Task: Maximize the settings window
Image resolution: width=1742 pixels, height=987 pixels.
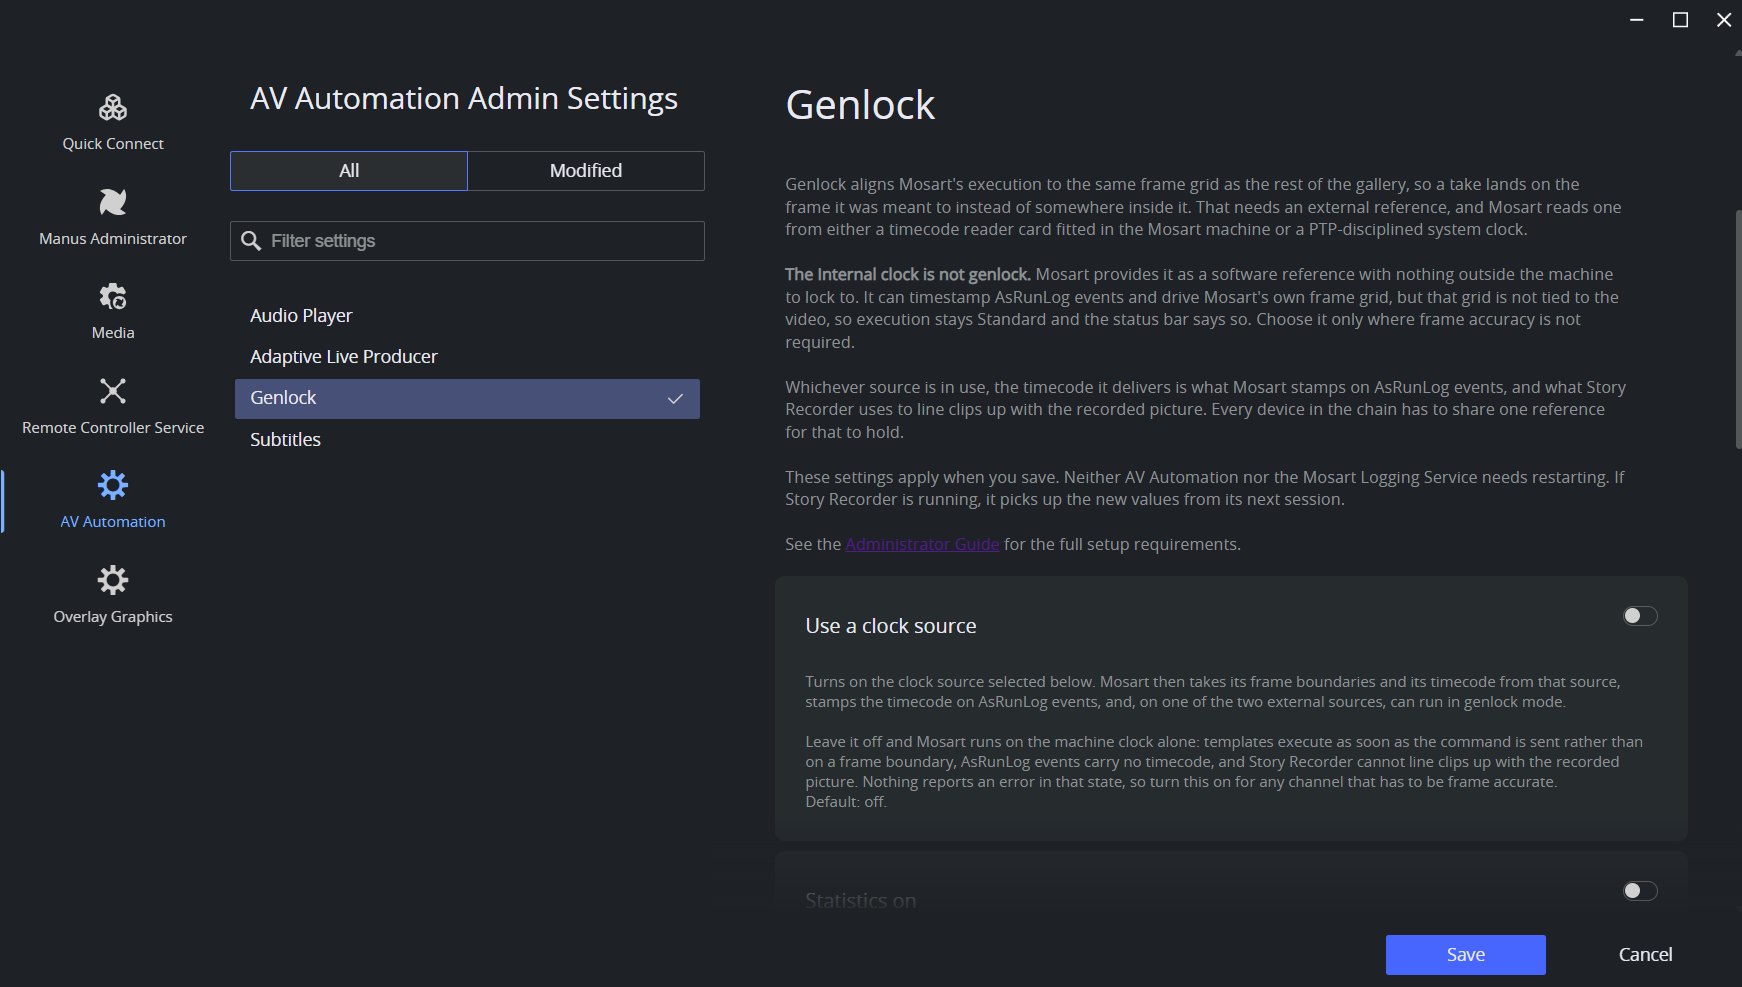Action: [x=1681, y=20]
